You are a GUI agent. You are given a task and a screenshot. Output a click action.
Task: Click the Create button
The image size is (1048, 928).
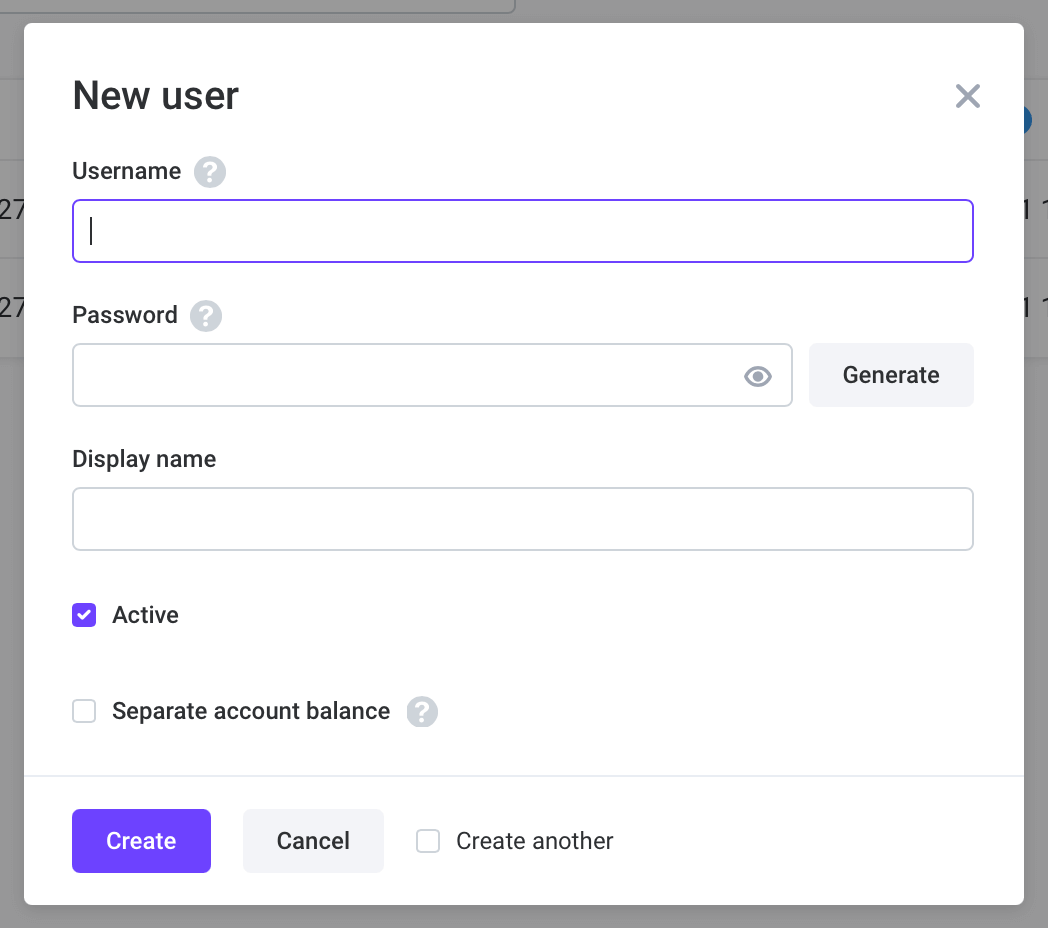click(141, 841)
